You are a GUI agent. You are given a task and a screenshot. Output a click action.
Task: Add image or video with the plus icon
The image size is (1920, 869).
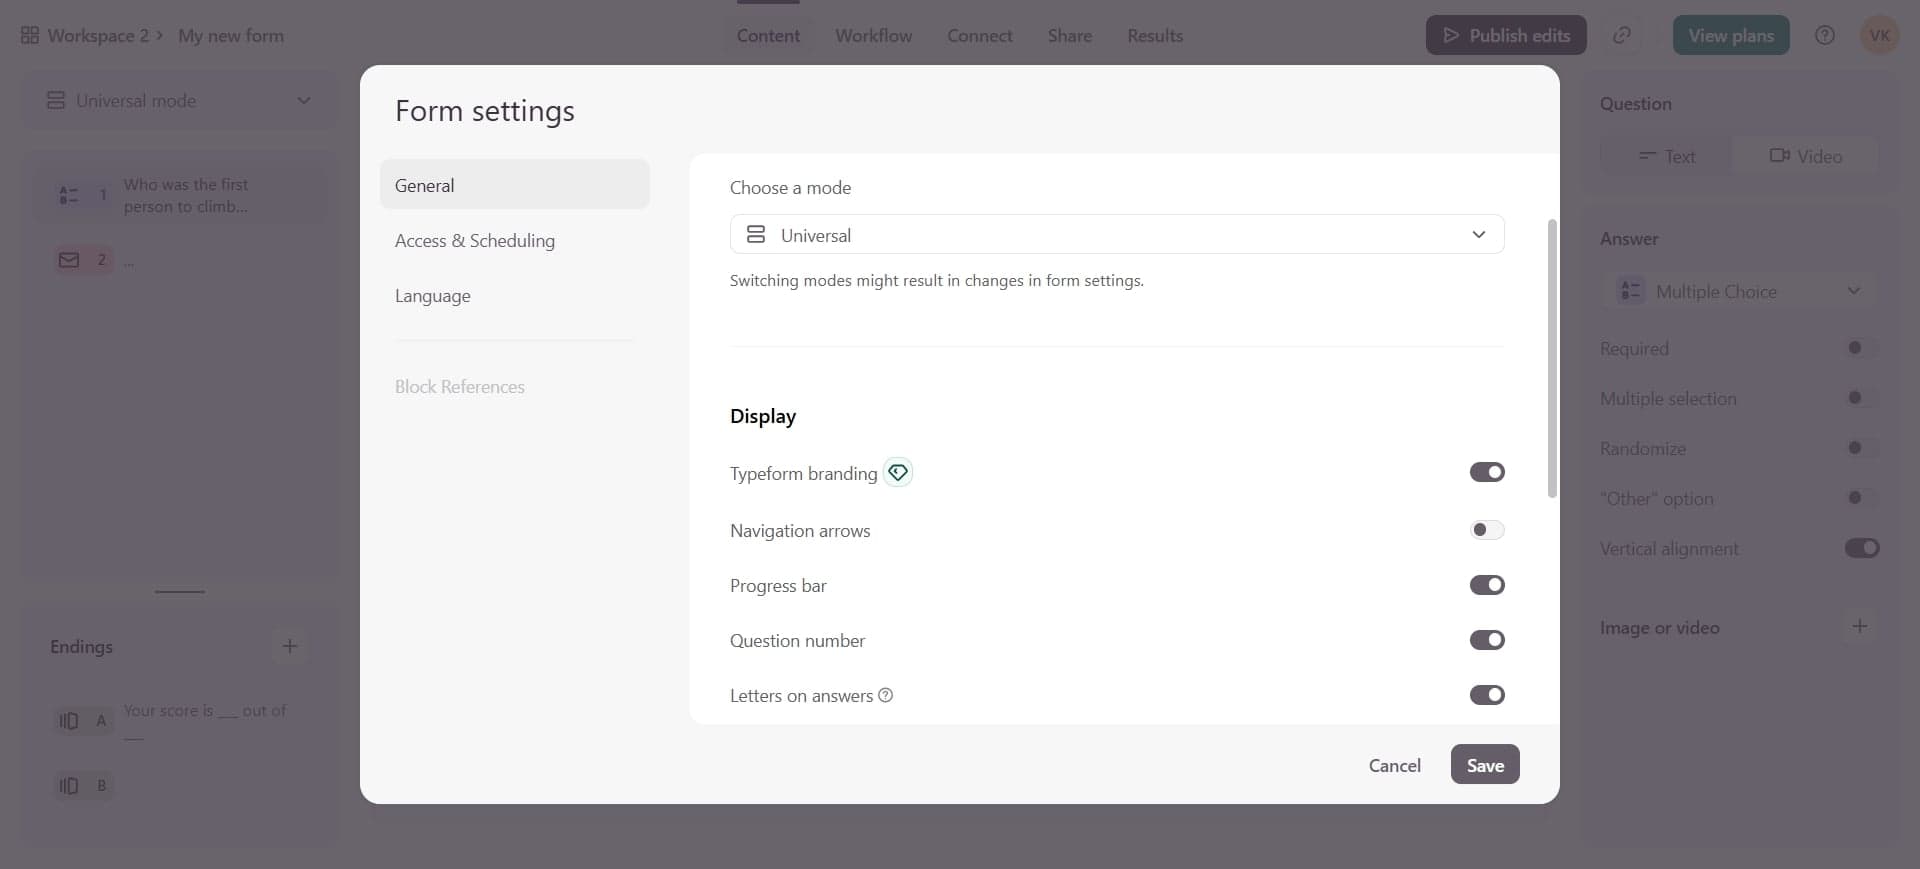coord(1860,626)
